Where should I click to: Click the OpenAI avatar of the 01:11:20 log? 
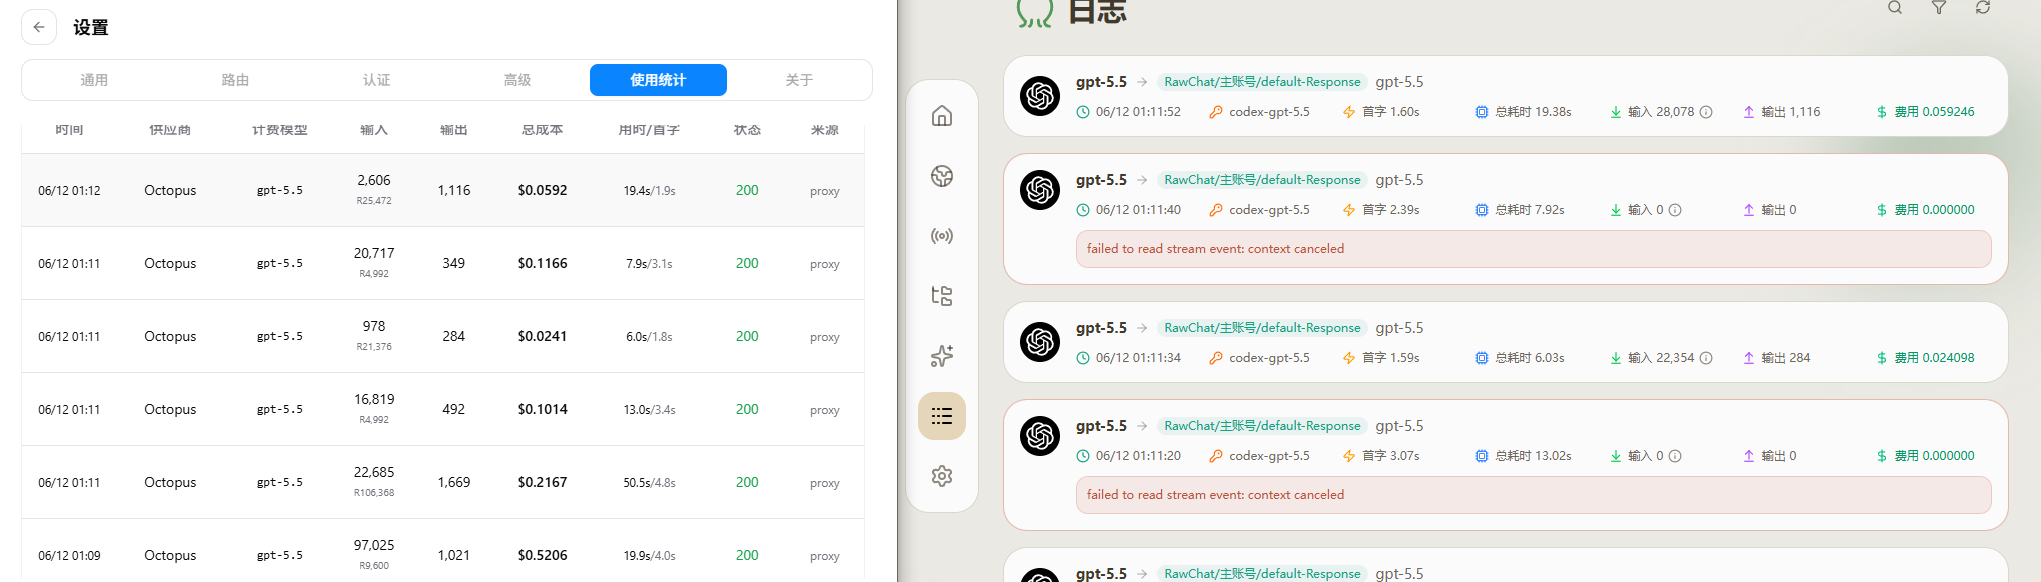1040,436
